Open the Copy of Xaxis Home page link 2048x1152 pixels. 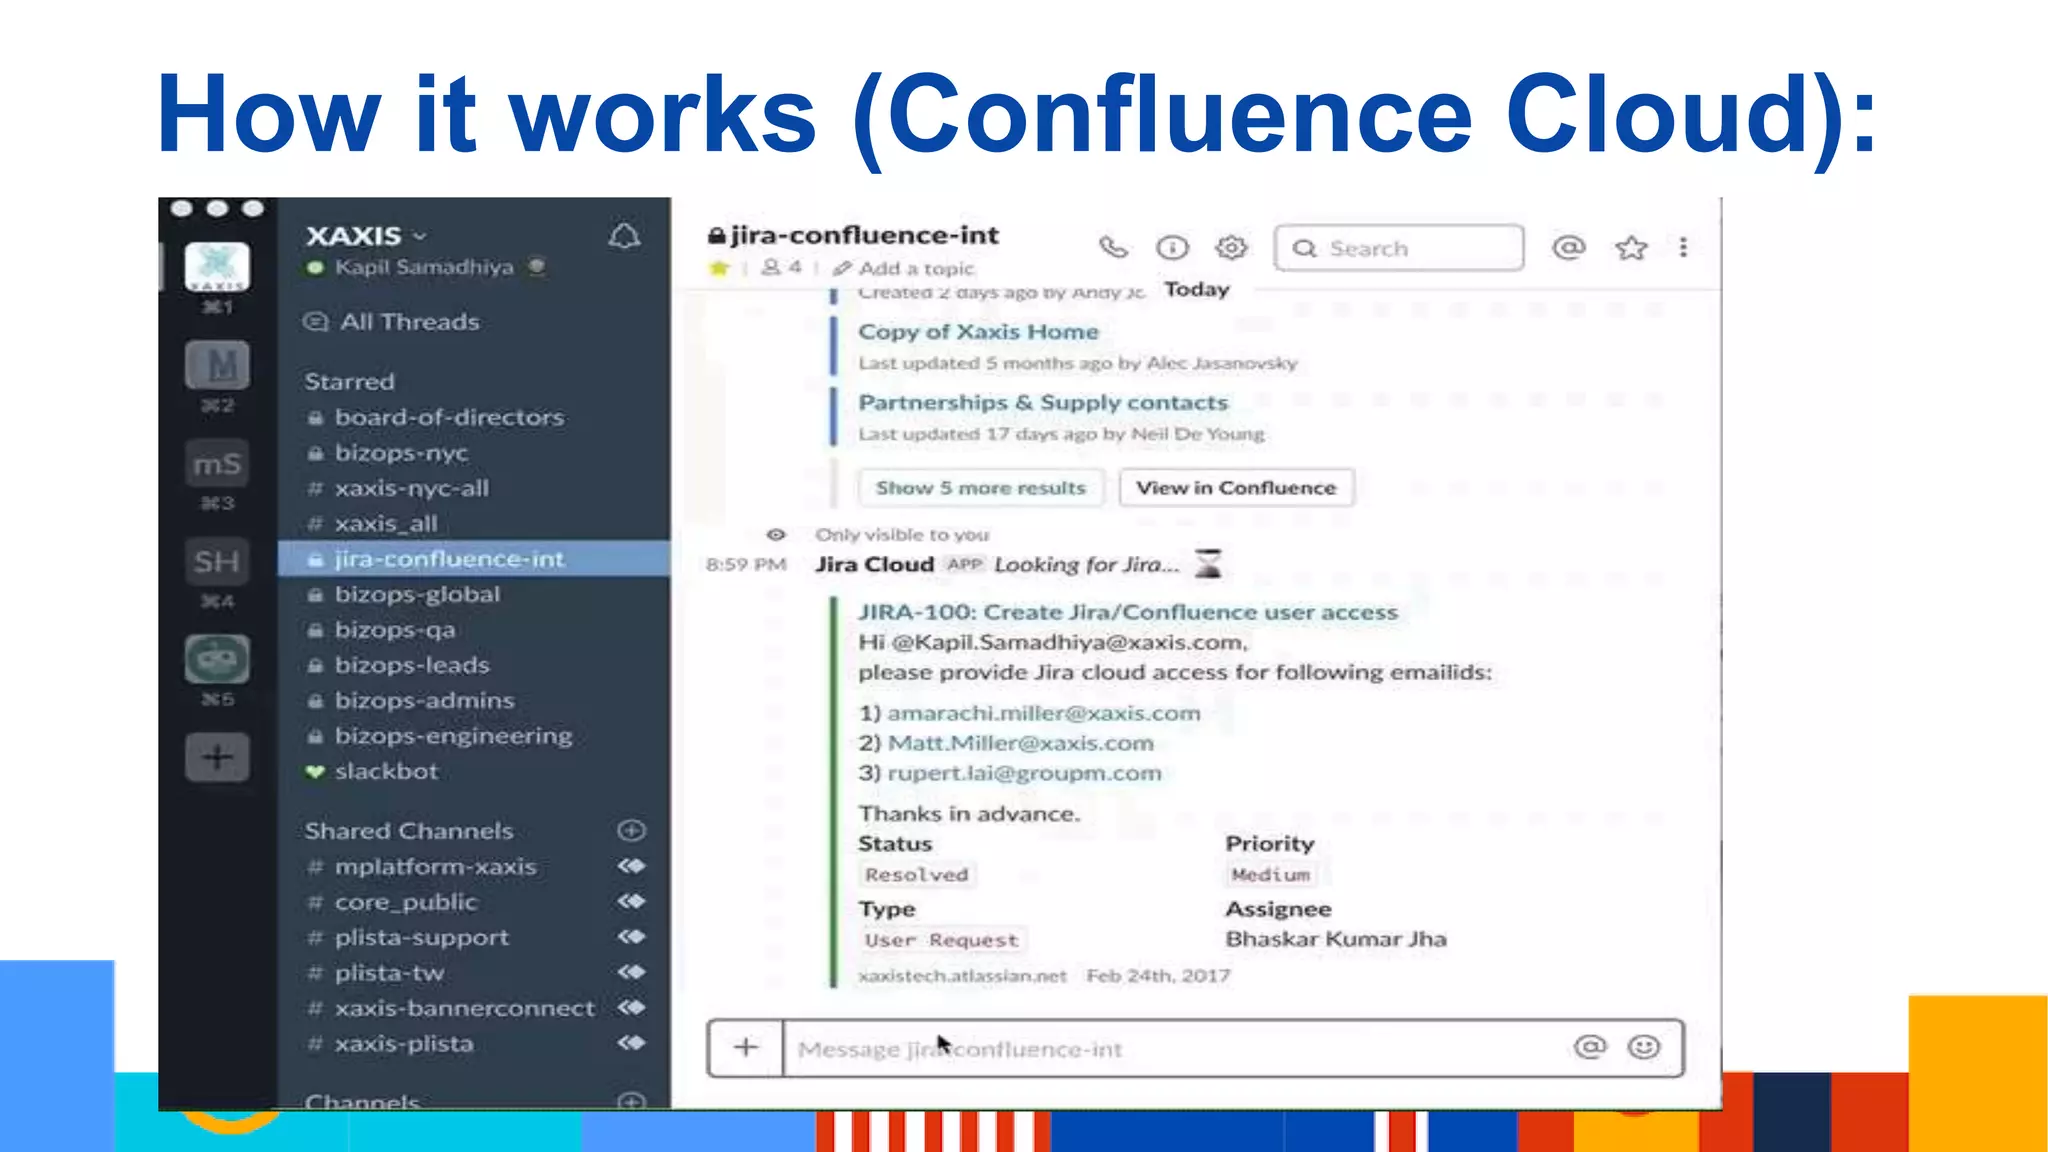click(x=978, y=331)
